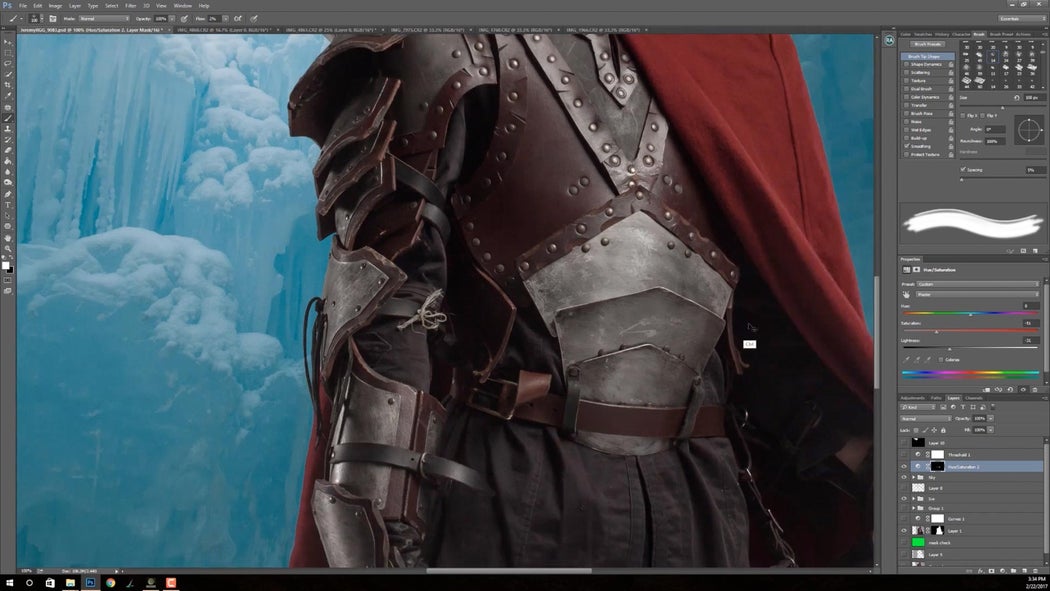Select the Move tool
1050x591 pixels.
tap(8, 42)
